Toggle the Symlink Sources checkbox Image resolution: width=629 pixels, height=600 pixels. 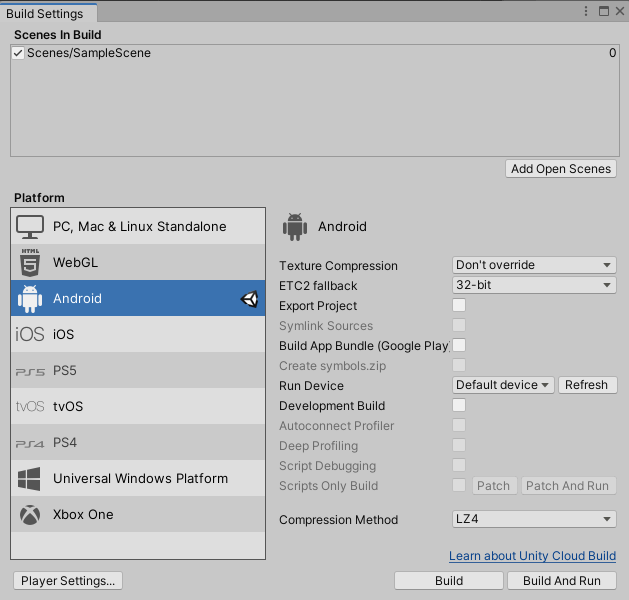(459, 325)
